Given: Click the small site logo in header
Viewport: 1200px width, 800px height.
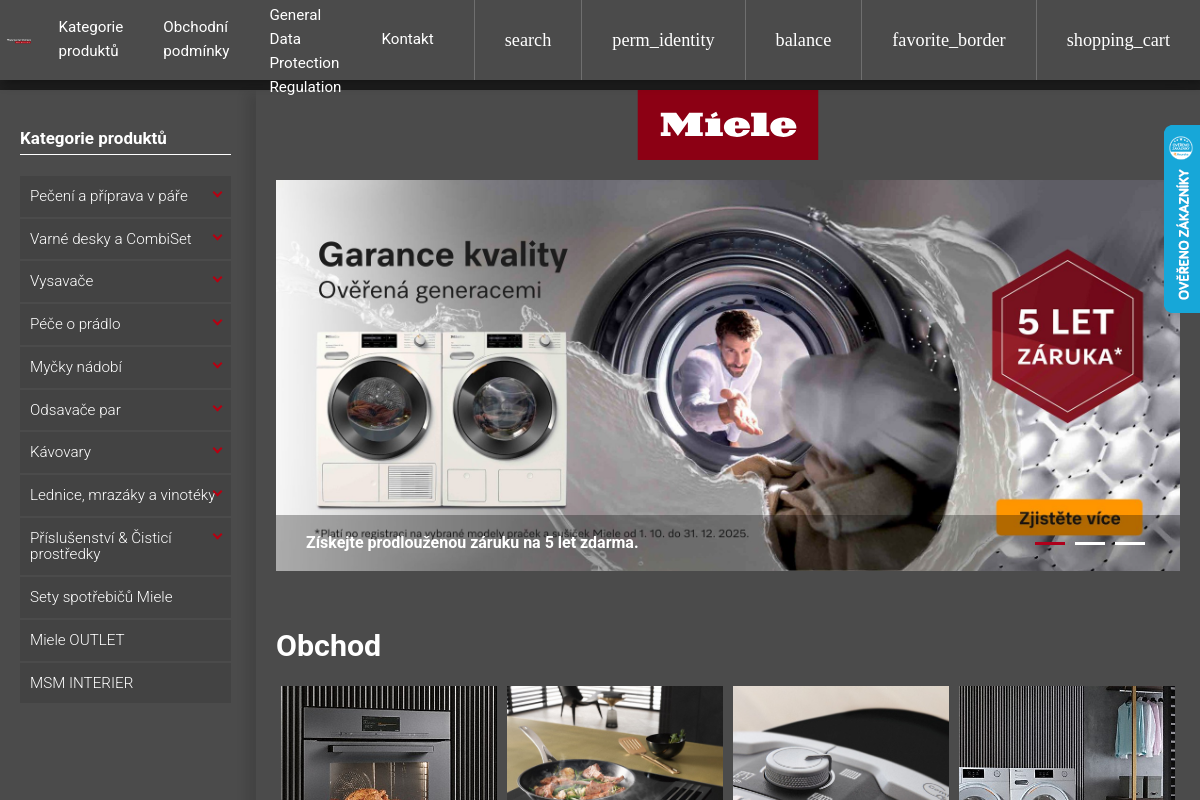Looking at the screenshot, I should (20, 40).
